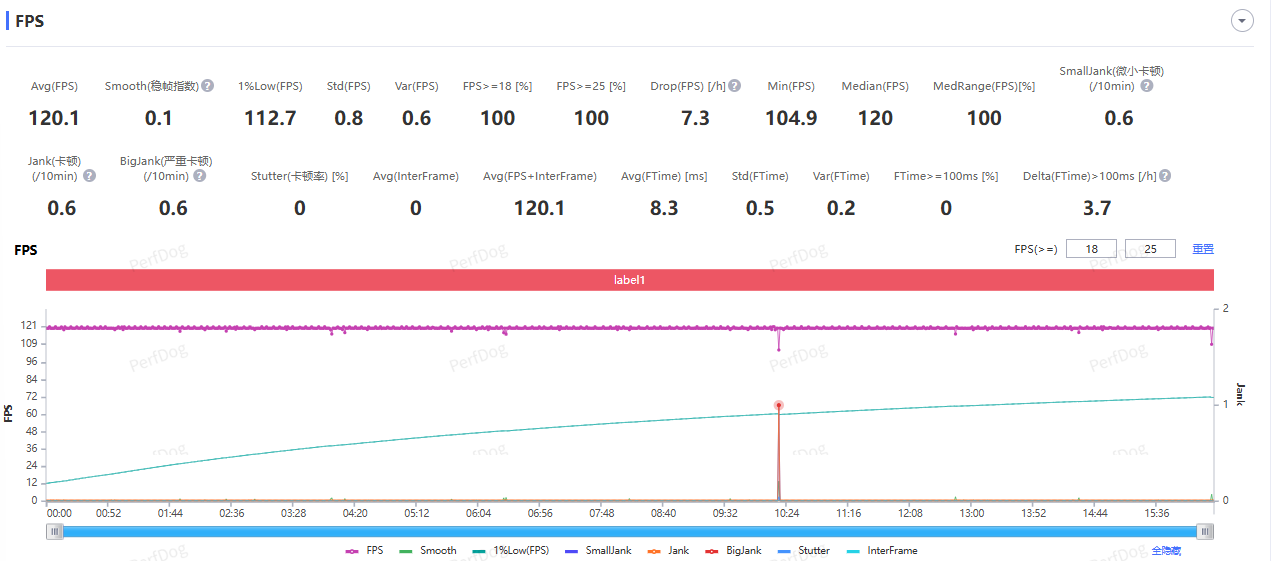This screenshot has width=1271, height=561.
Task: Click left handle of timeline range slider
Action: pyautogui.click(x=53, y=532)
